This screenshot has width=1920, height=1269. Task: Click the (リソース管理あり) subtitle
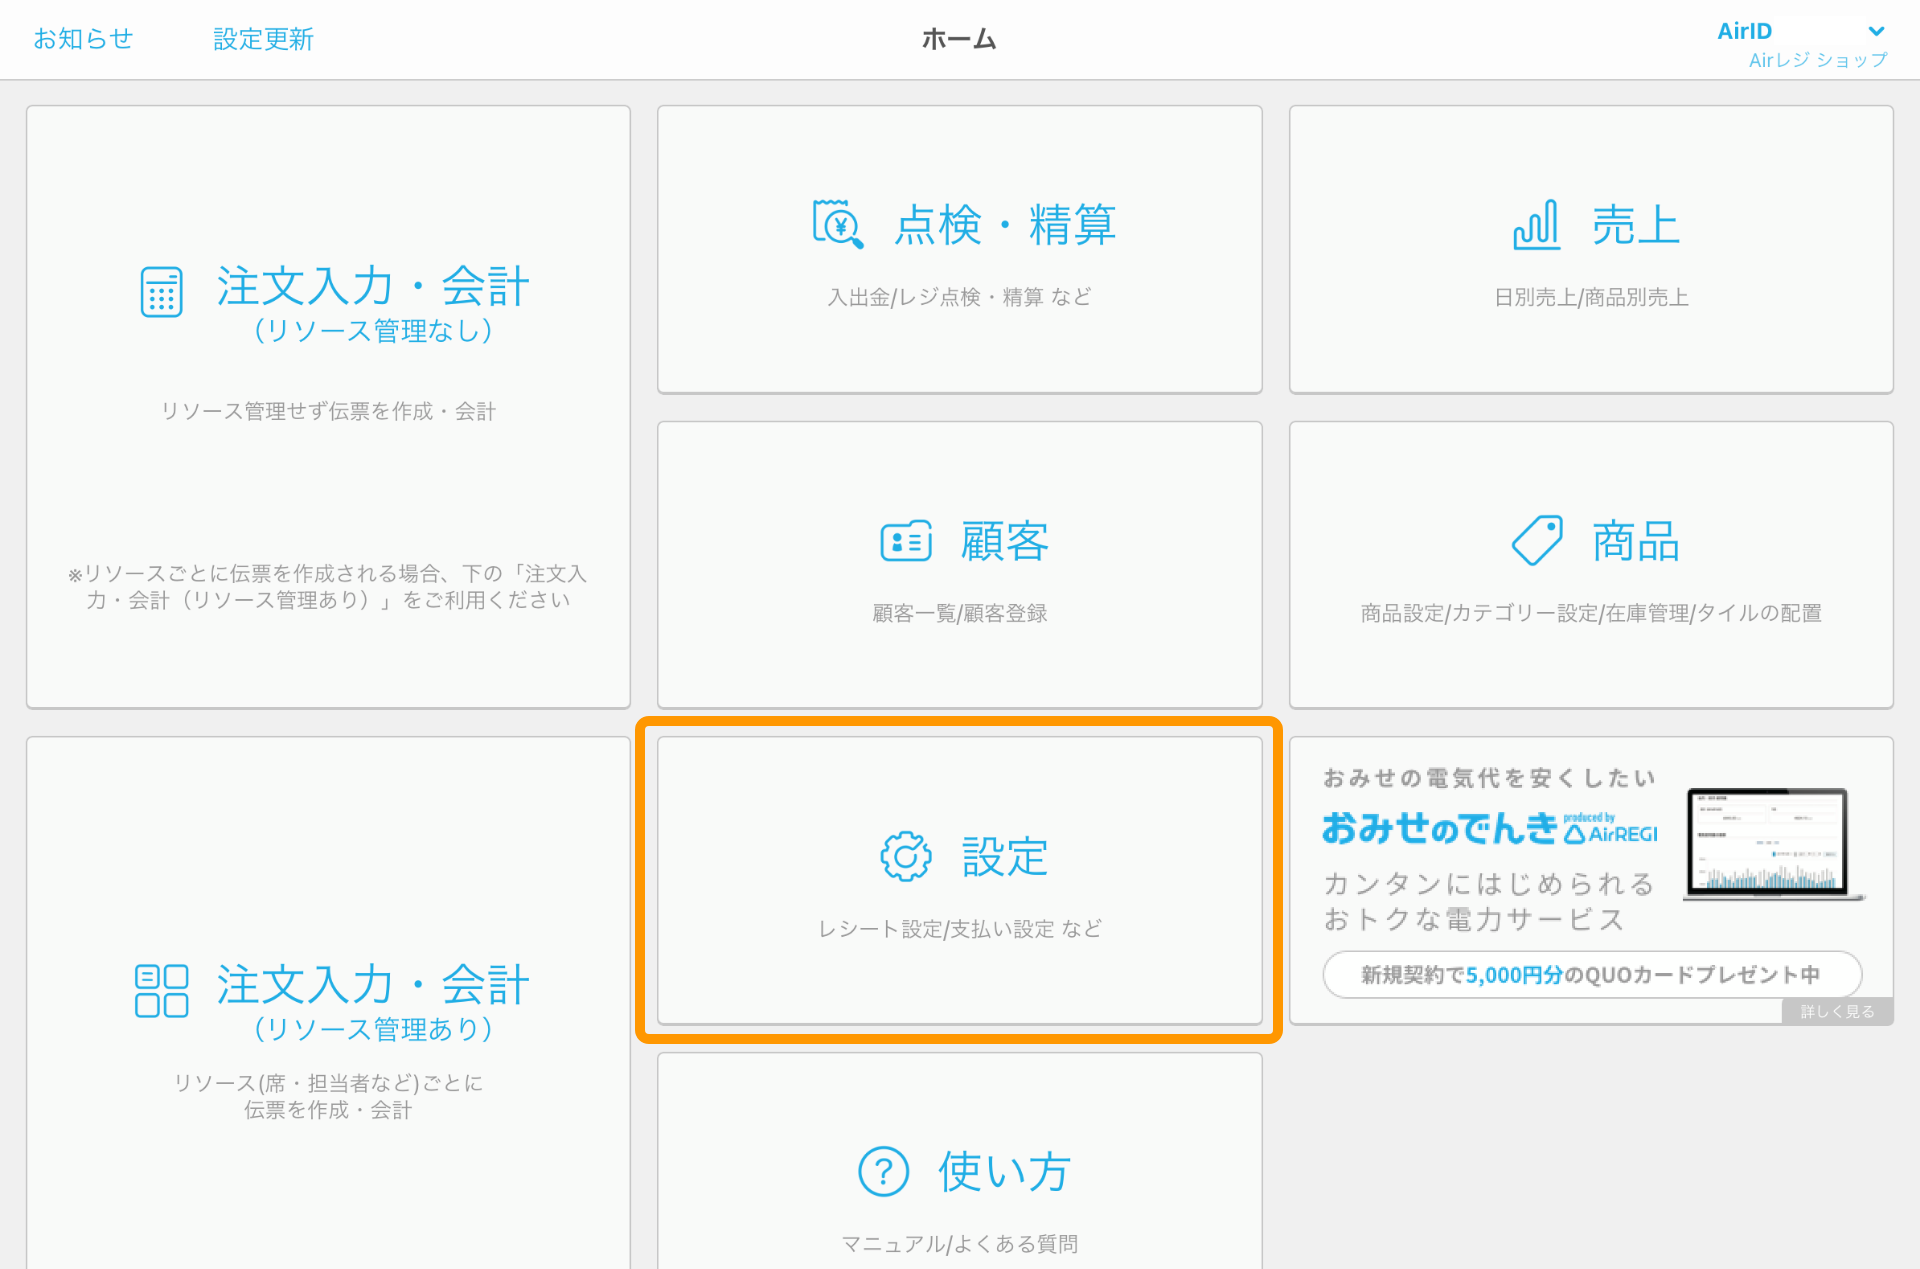tap(373, 1028)
